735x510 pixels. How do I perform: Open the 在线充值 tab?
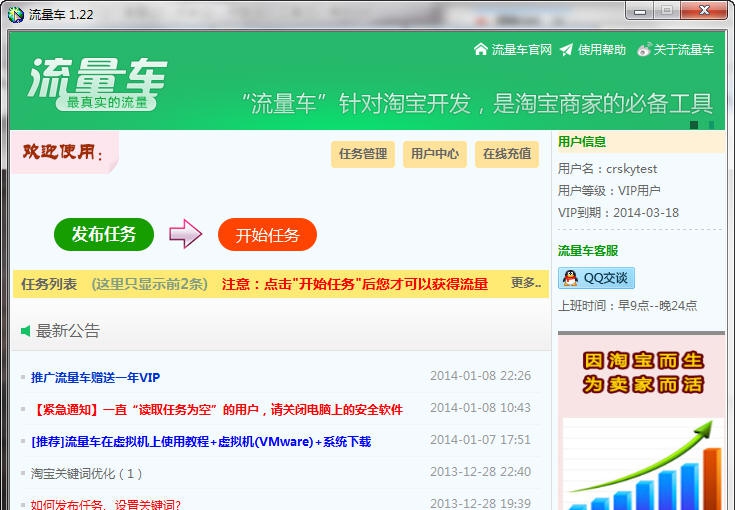point(507,154)
